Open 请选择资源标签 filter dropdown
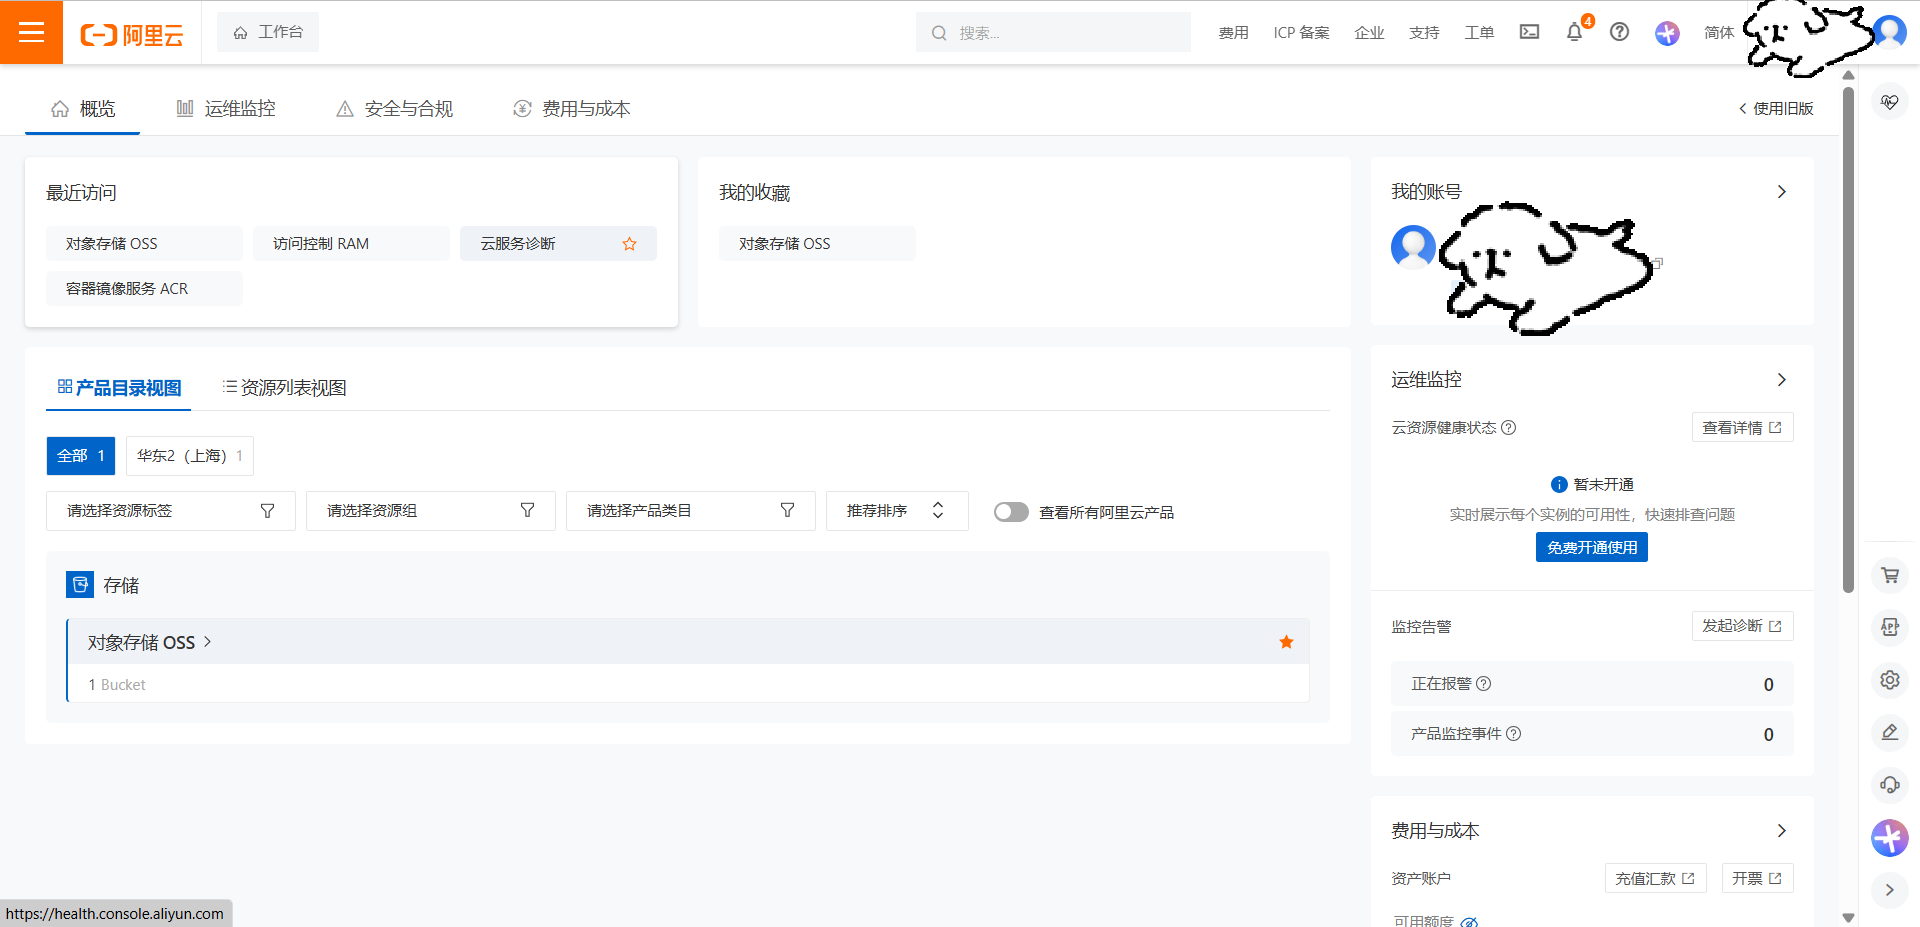This screenshot has width=1920, height=927. pos(171,511)
